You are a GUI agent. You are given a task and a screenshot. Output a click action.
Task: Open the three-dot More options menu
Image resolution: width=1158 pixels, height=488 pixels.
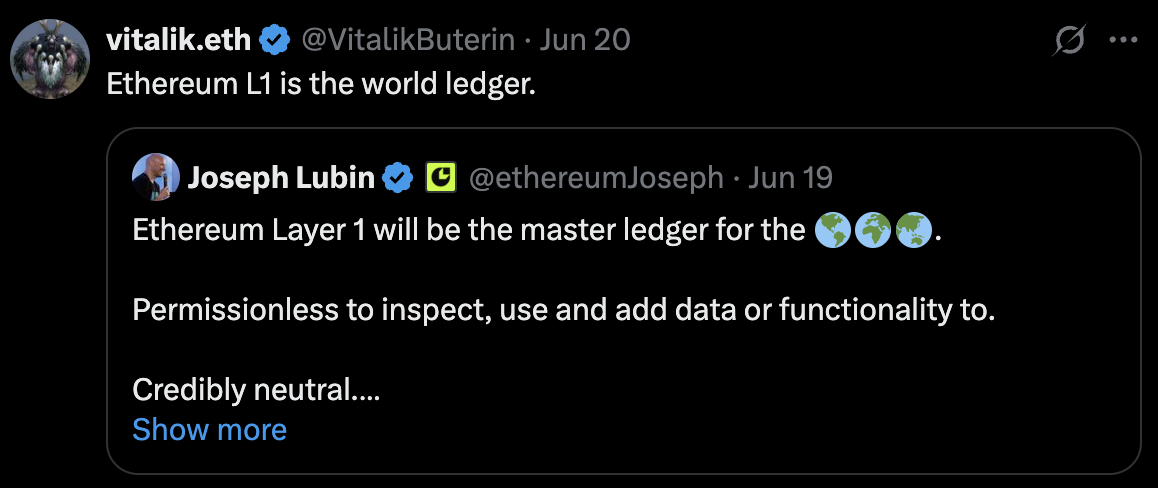click(1125, 40)
